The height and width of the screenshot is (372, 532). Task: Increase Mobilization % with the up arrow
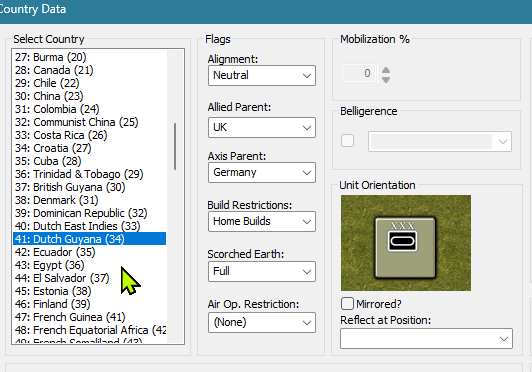pyautogui.click(x=386, y=70)
